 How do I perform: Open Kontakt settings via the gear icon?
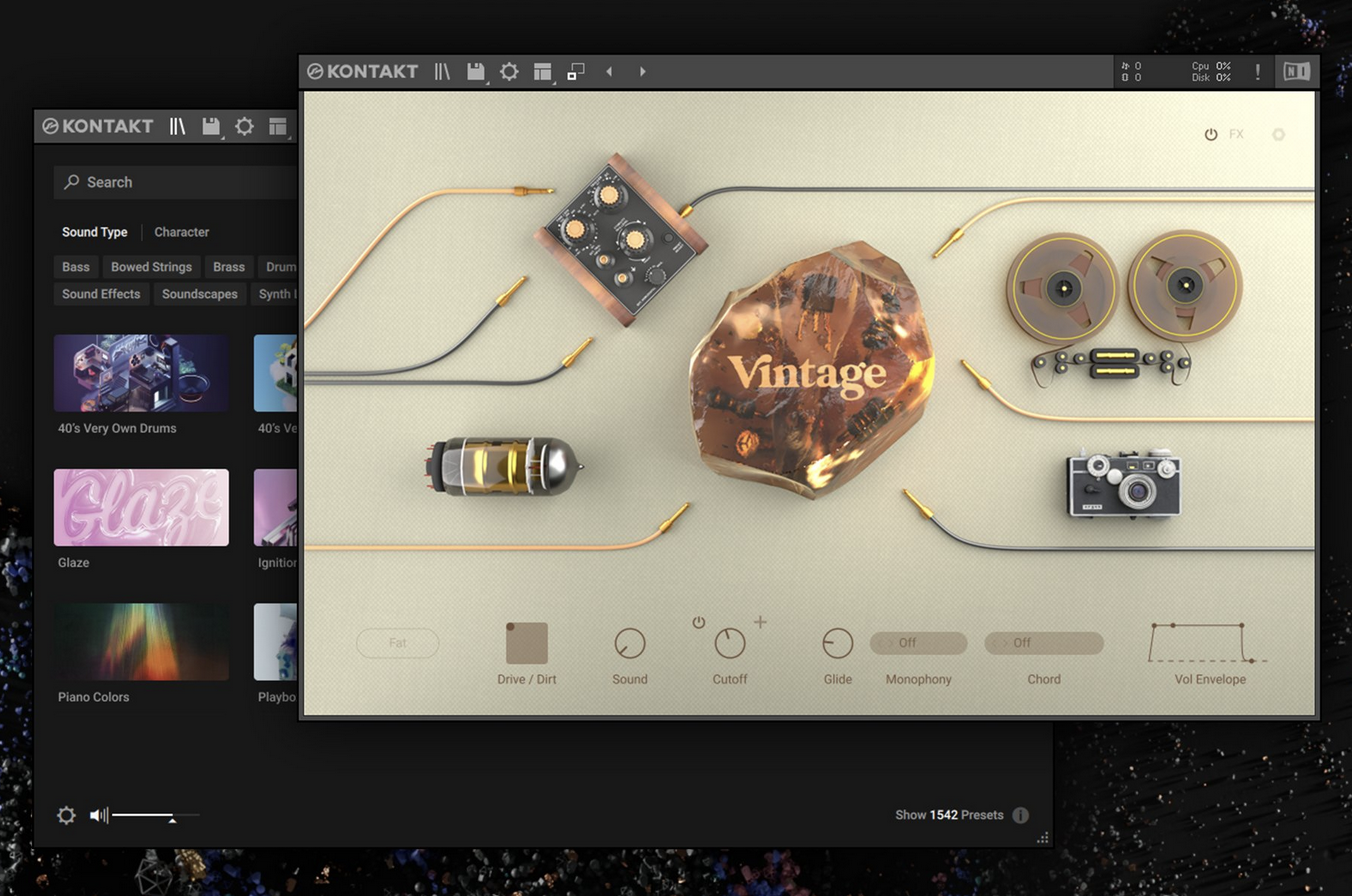pyautogui.click(x=509, y=71)
